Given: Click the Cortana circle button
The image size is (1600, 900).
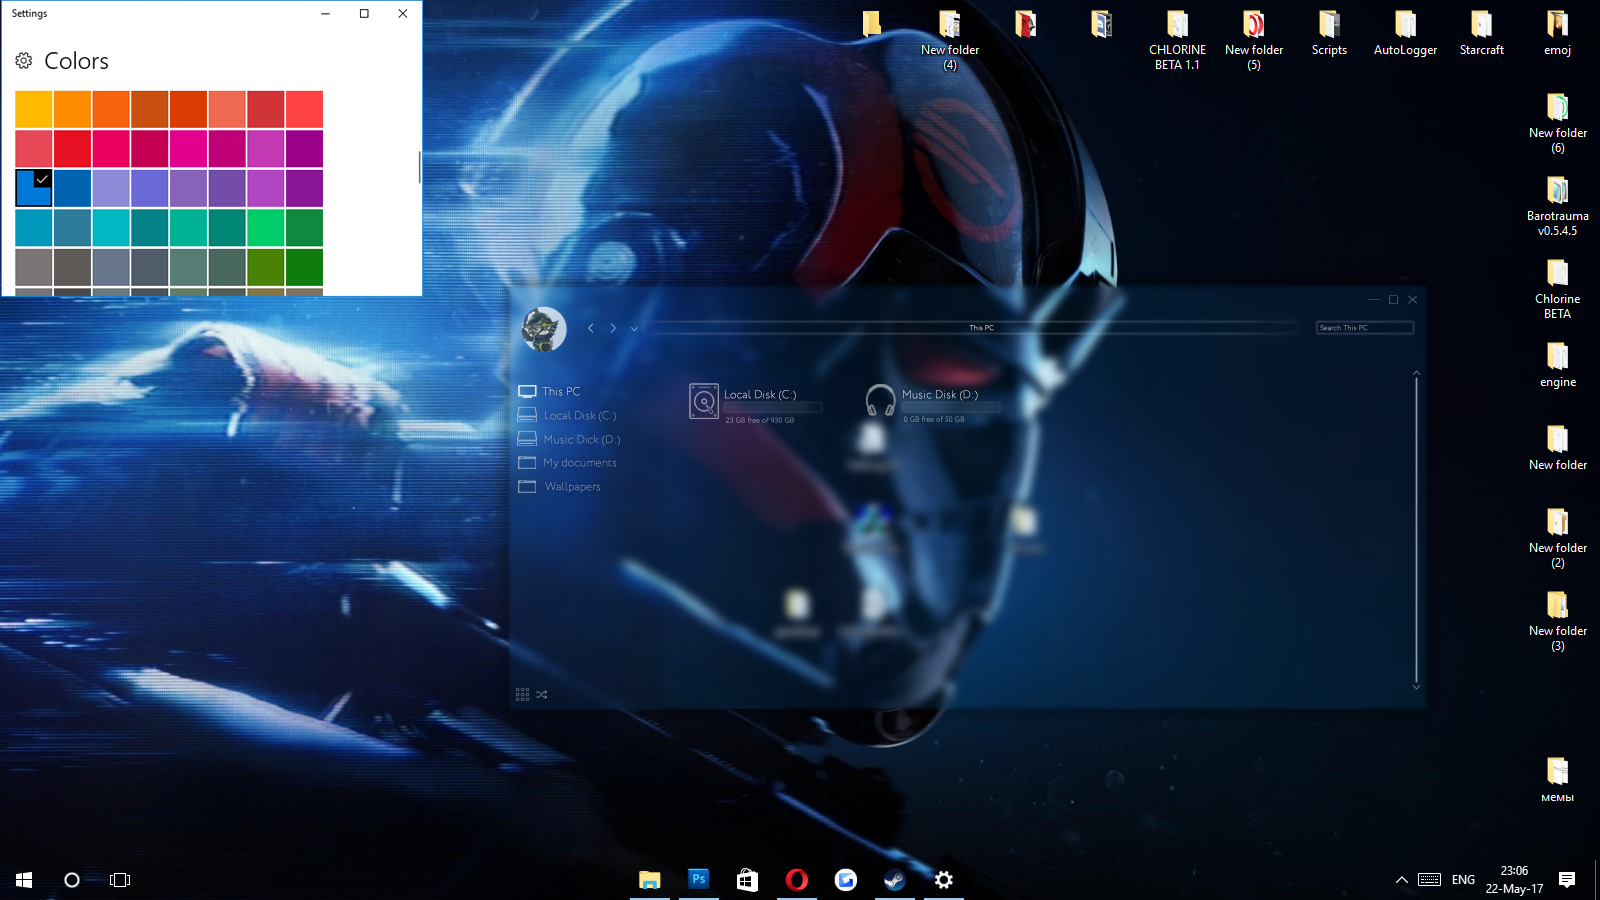Looking at the screenshot, I should pyautogui.click(x=72, y=879).
